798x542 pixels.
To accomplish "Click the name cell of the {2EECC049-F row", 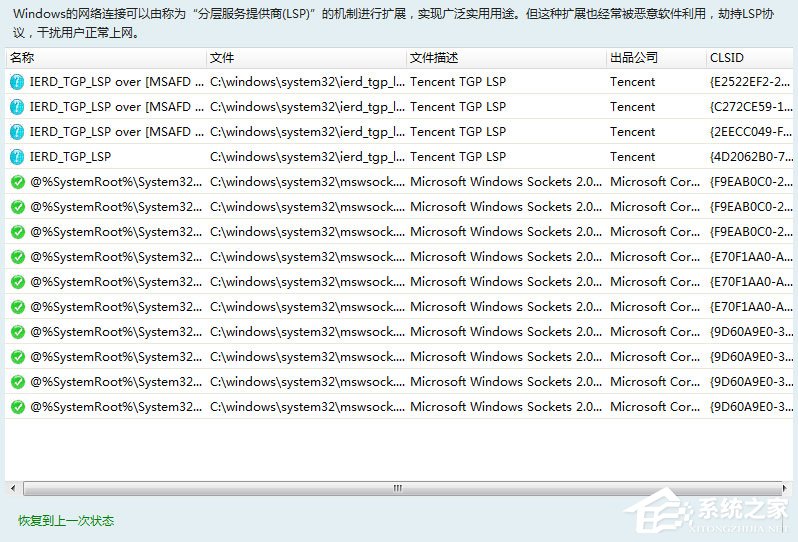I will 117,132.
